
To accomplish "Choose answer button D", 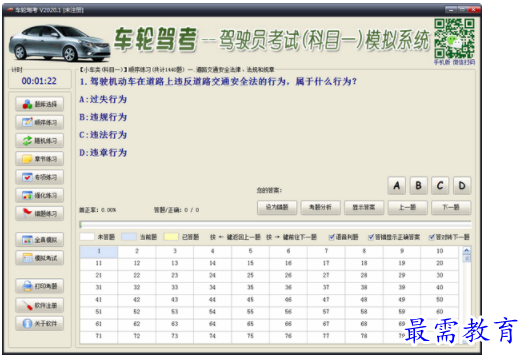I will [x=462, y=186].
